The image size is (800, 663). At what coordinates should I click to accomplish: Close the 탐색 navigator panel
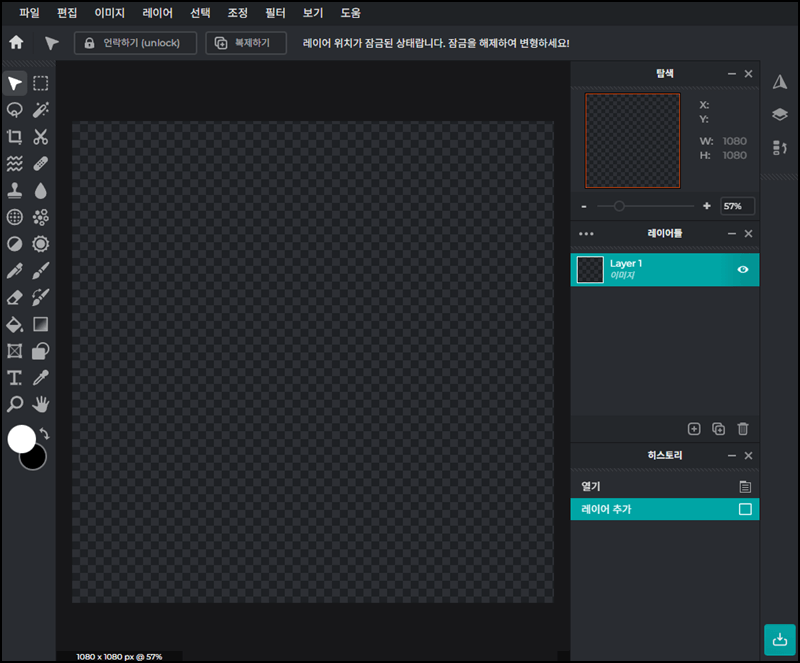pos(748,74)
